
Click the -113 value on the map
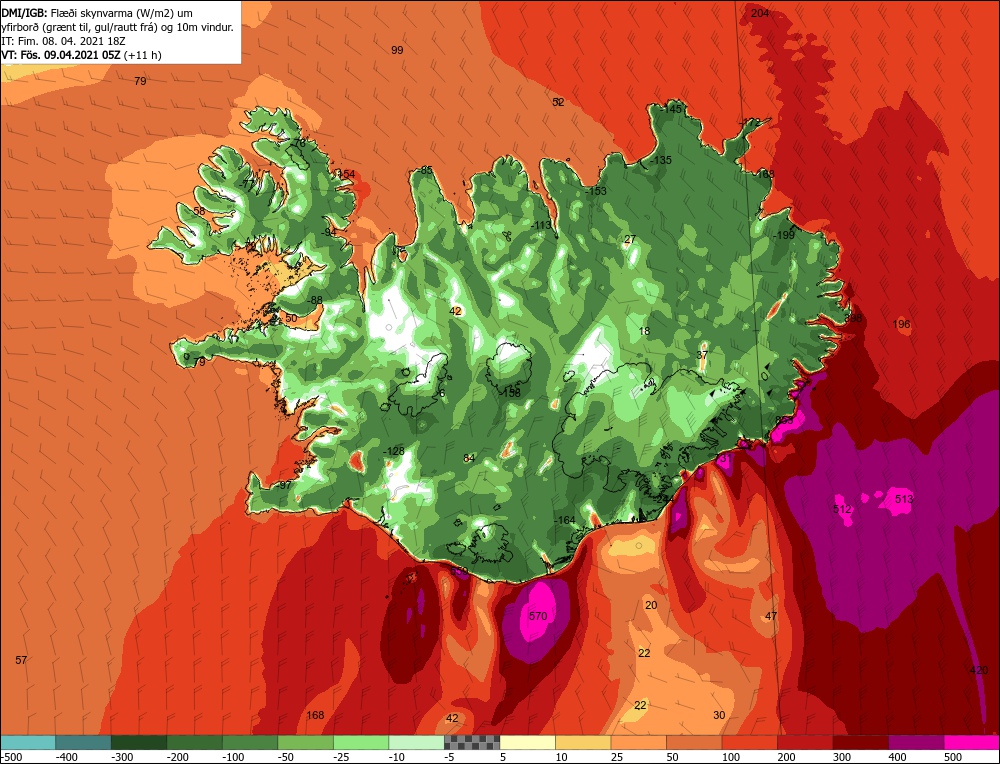pos(540,224)
